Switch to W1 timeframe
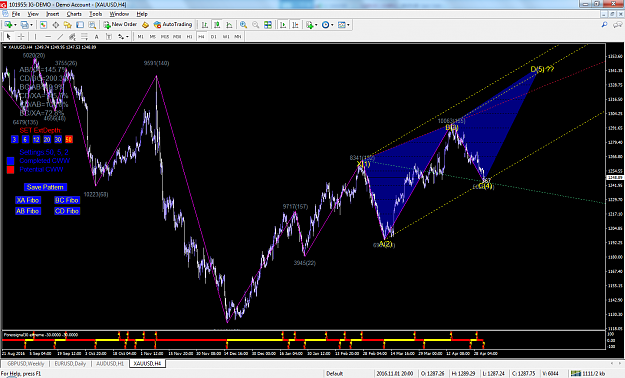 (x=226, y=37)
